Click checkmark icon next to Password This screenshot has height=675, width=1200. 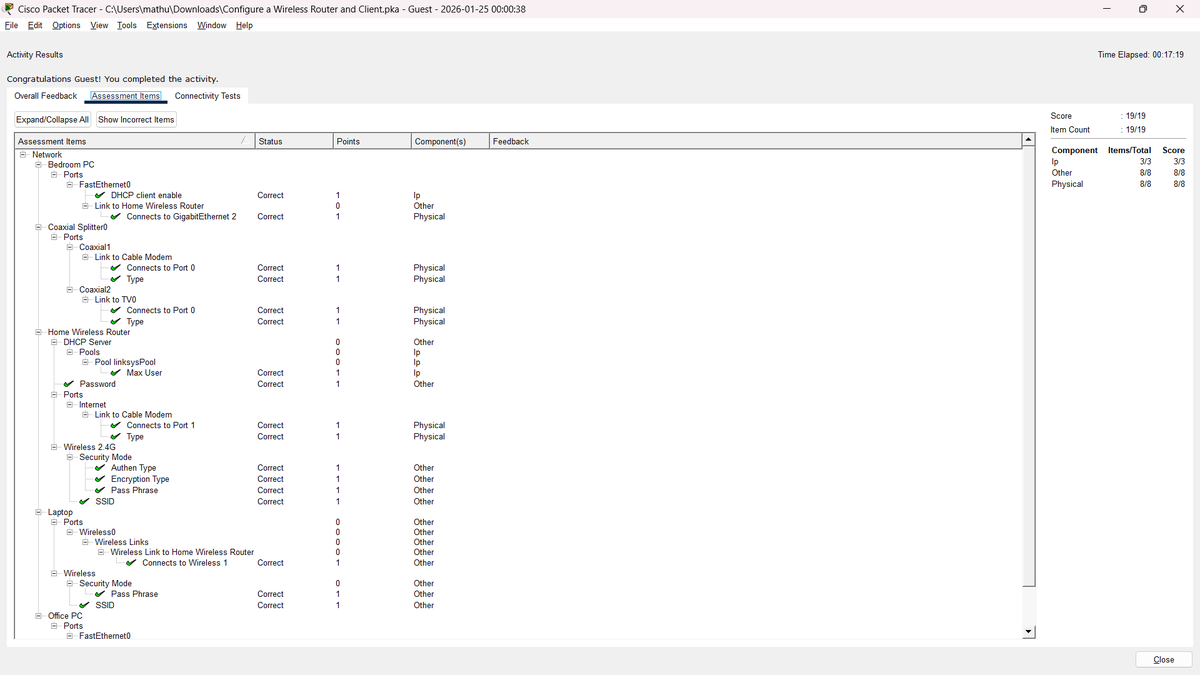(x=68, y=384)
